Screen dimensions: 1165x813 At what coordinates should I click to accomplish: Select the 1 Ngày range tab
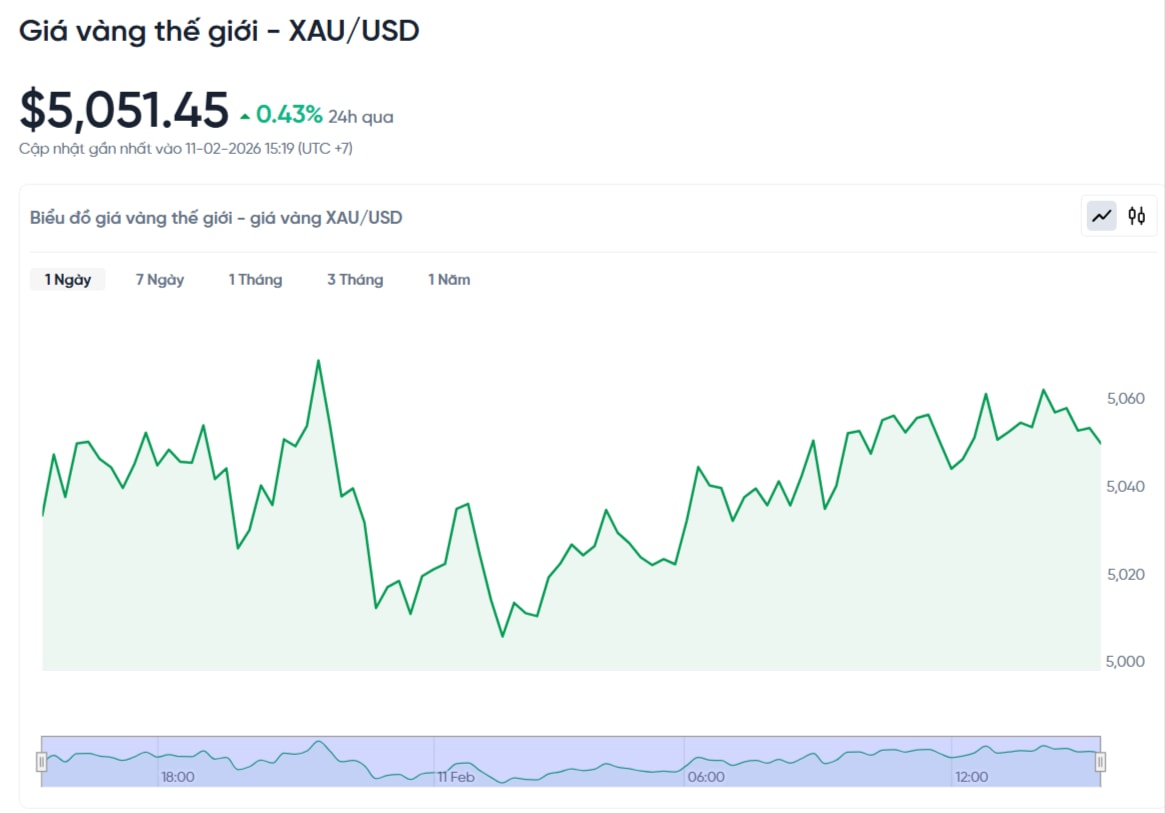[68, 279]
